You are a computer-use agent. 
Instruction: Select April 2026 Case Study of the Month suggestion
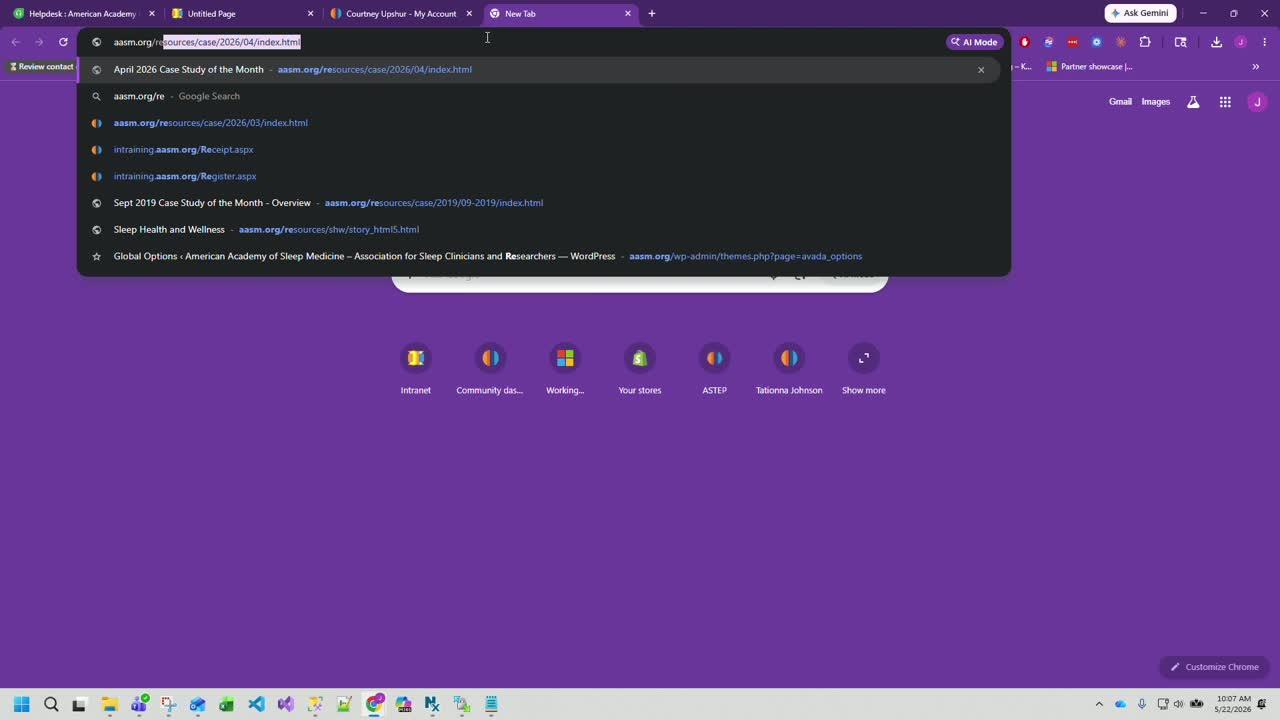538,69
